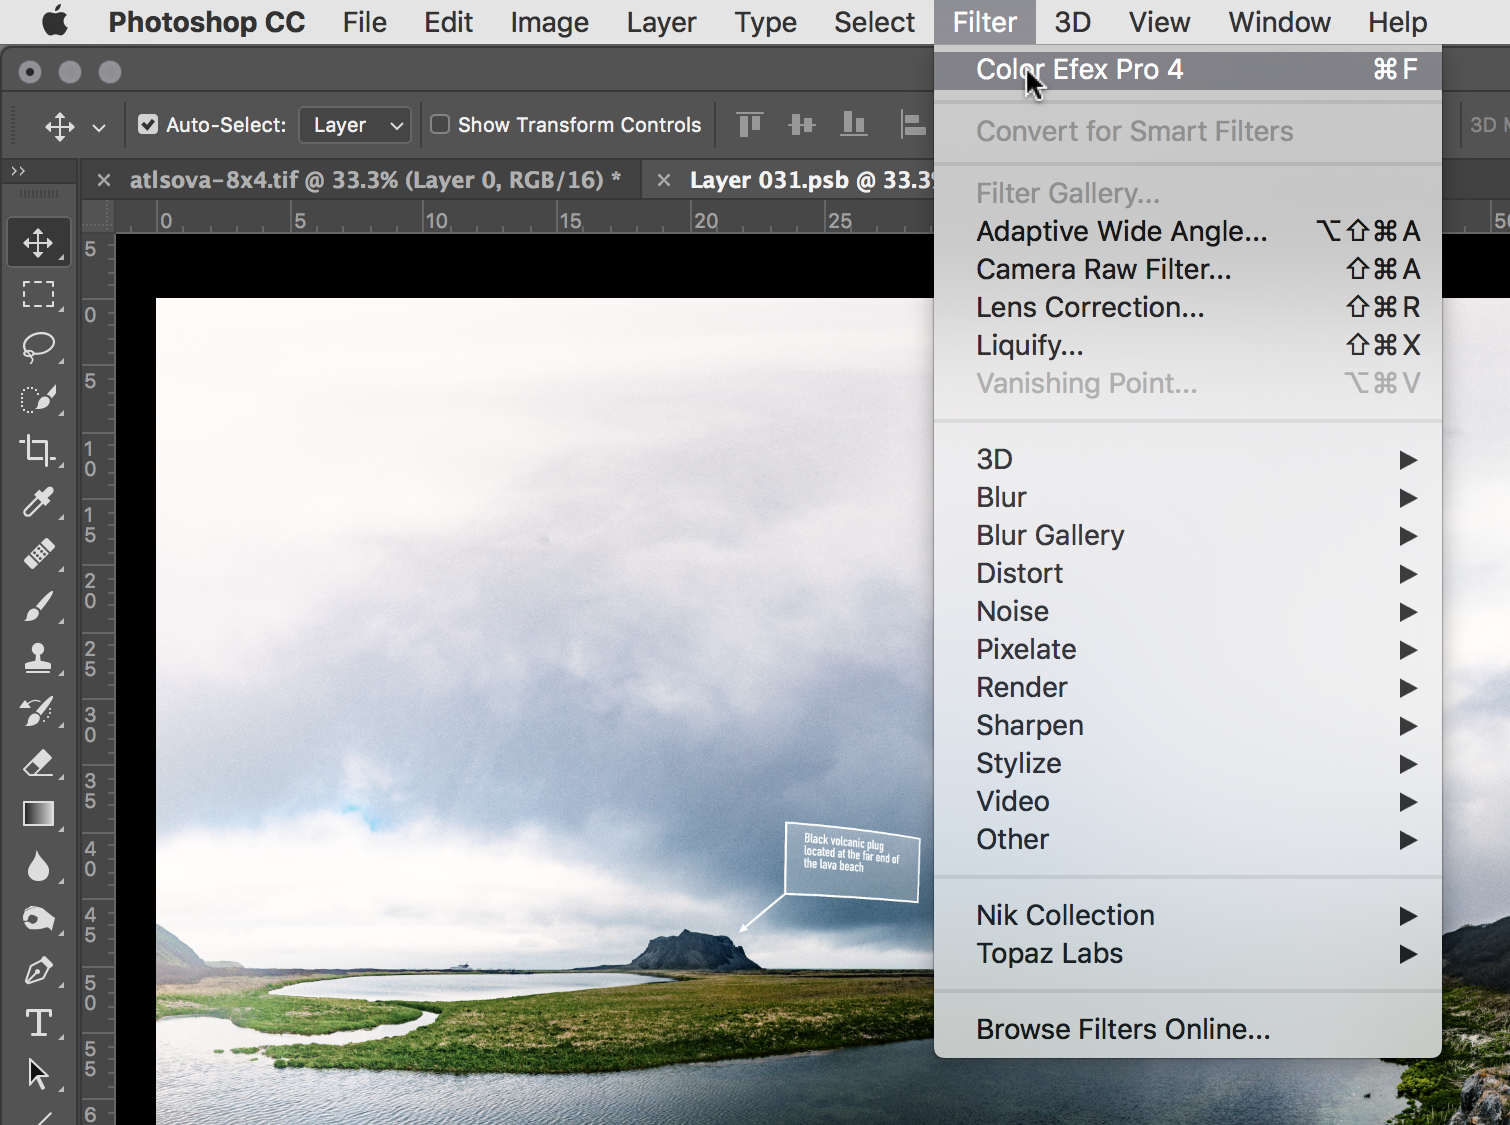Expand the Other filters submenu

click(x=1188, y=839)
